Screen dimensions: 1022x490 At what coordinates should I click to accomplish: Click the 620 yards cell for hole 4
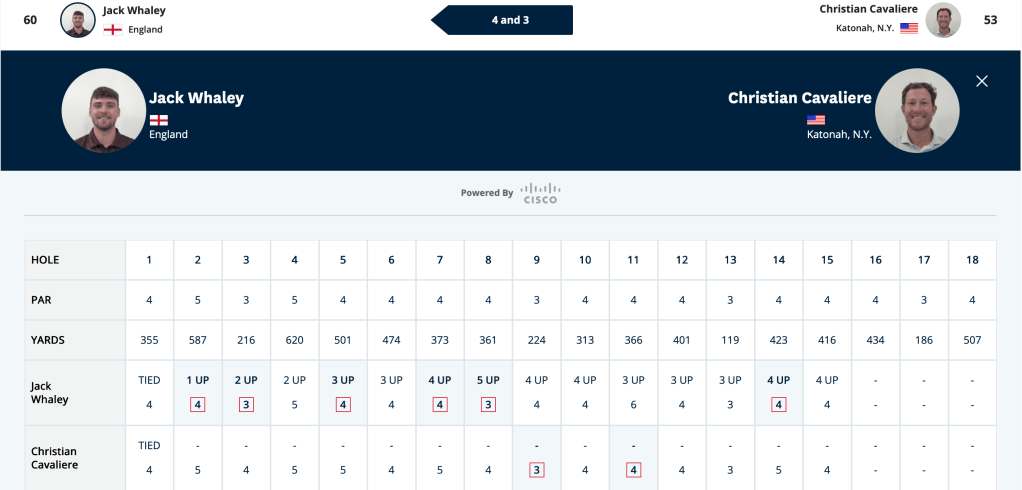(295, 340)
